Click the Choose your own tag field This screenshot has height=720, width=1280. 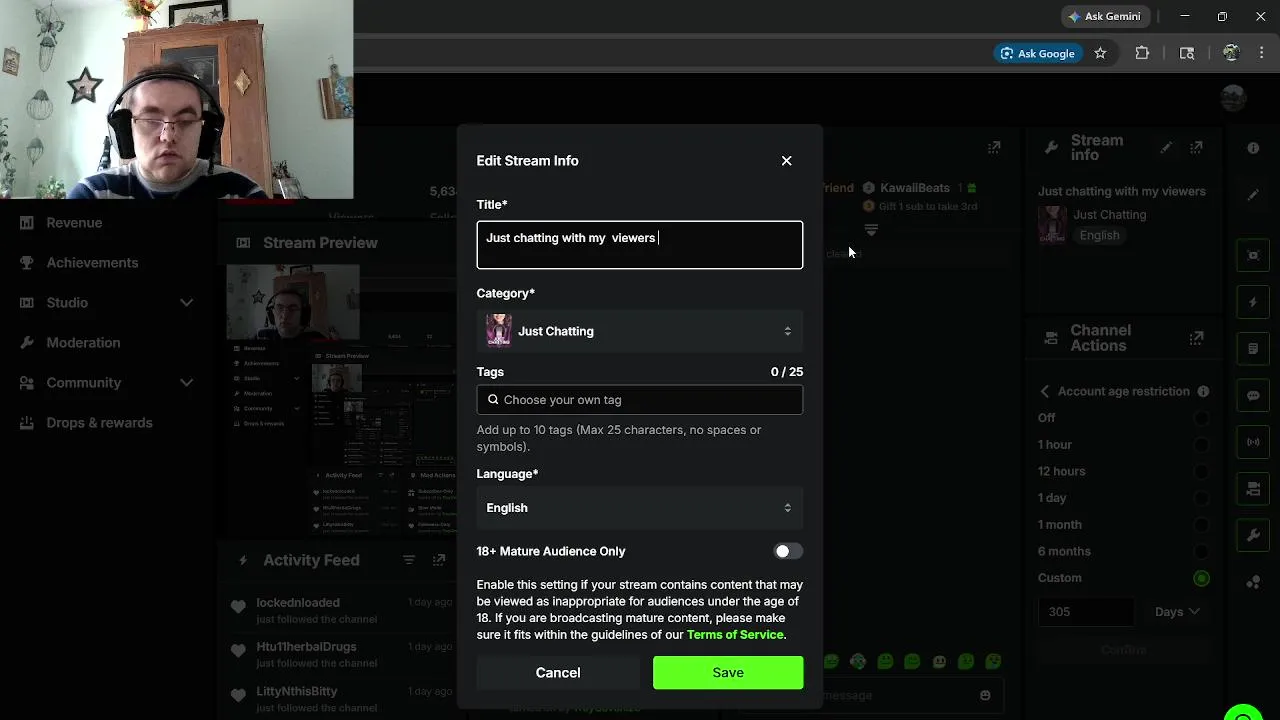click(640, 400)
